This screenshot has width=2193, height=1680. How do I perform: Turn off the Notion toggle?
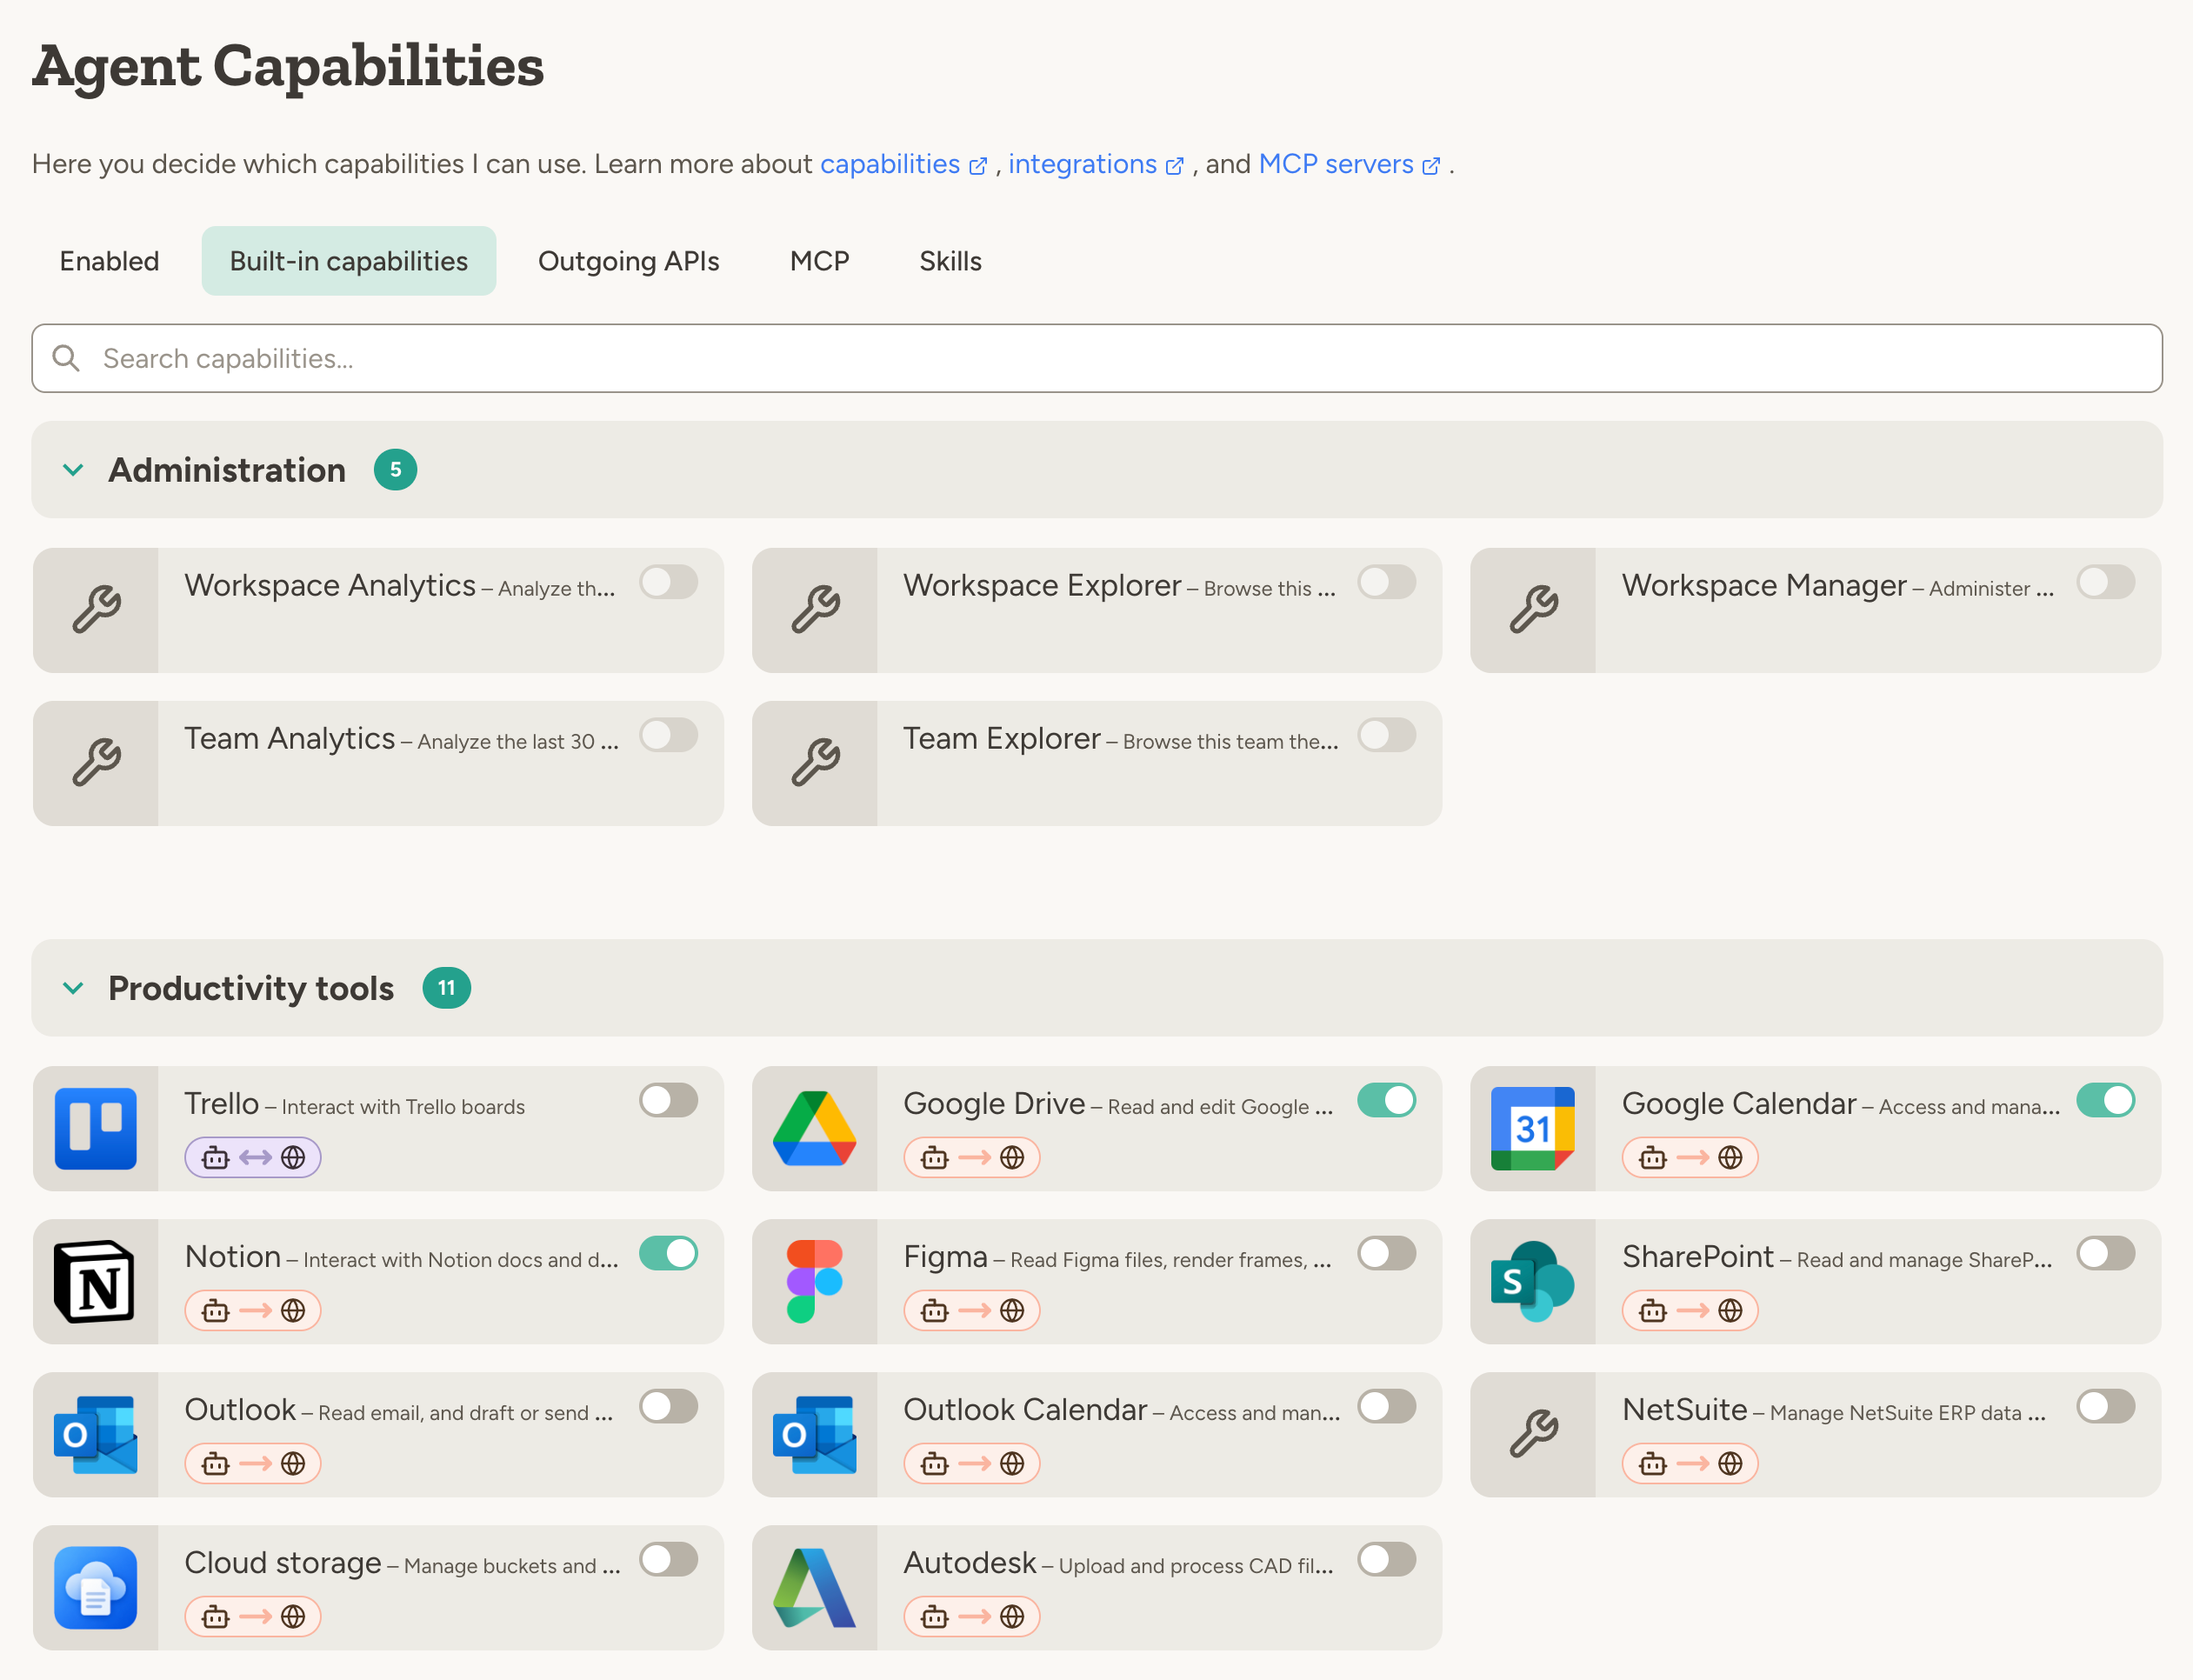668,1253
